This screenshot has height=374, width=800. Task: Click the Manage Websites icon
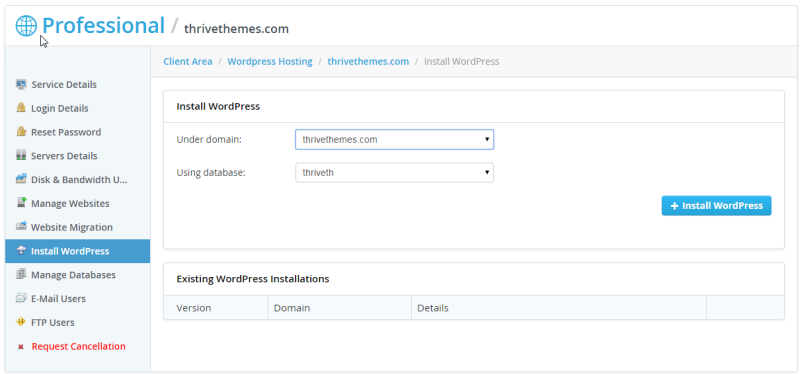21,203
